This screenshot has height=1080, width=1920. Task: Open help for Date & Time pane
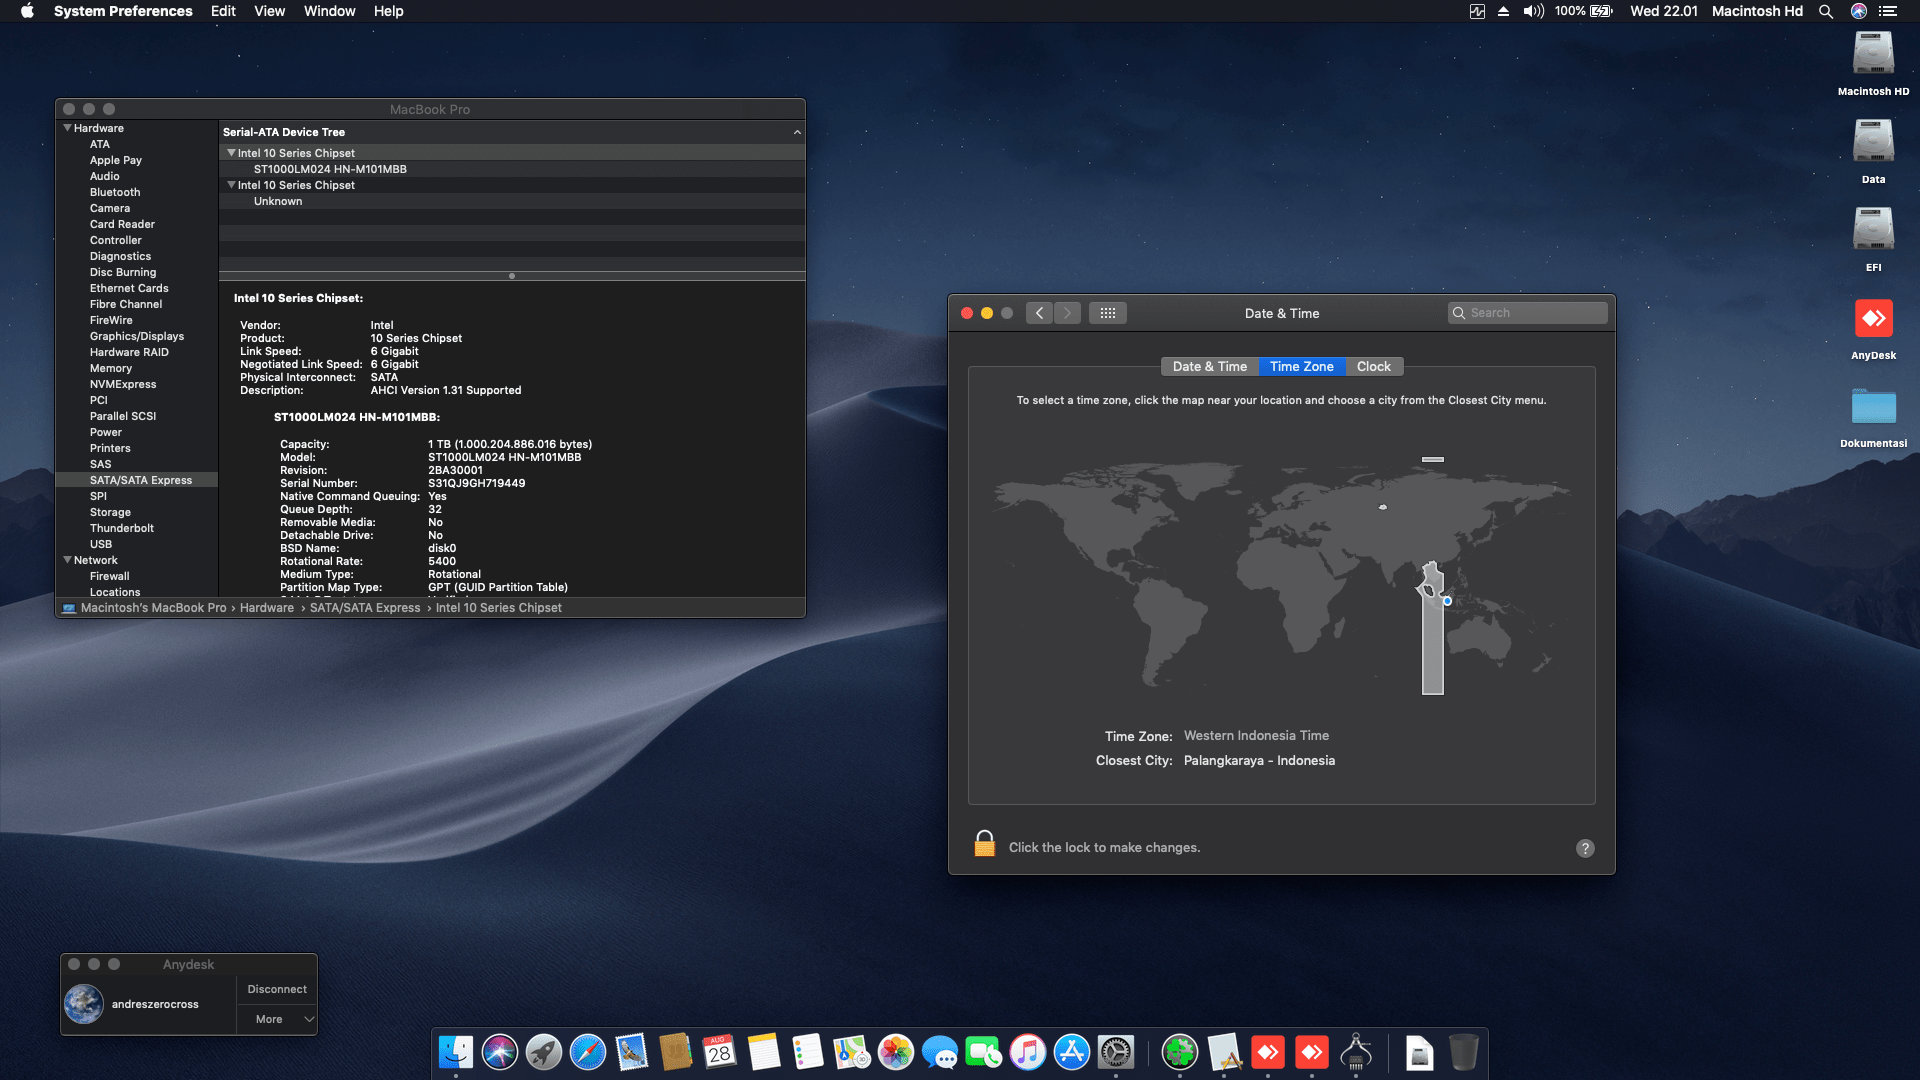1585,848
